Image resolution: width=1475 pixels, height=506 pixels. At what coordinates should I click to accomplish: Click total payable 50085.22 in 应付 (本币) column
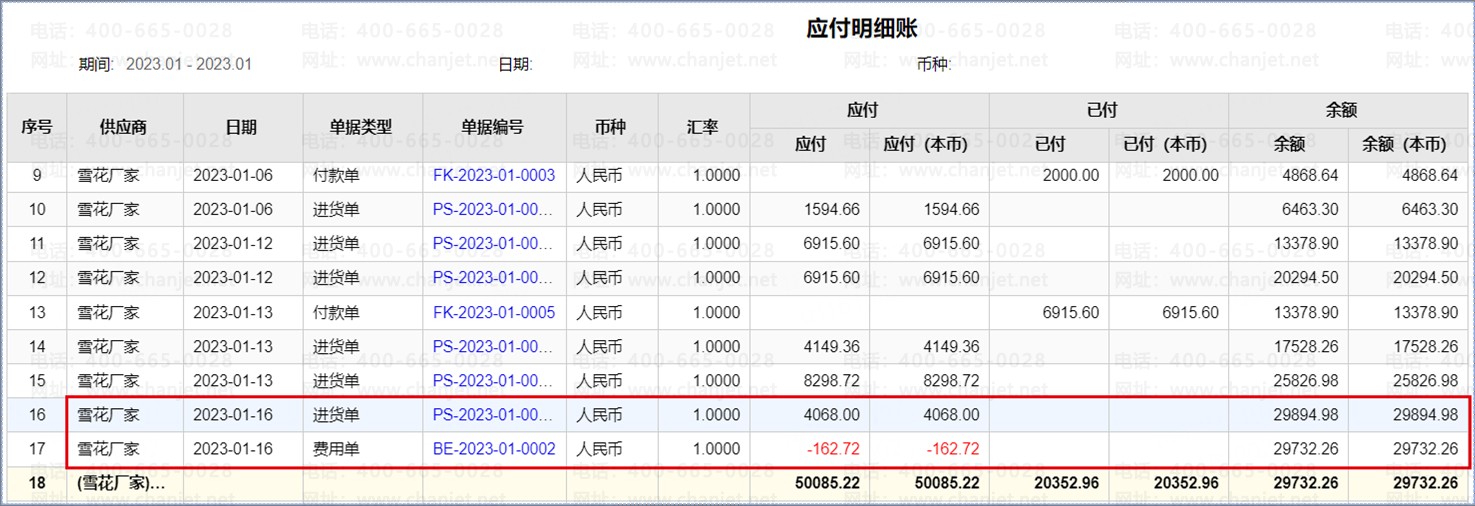(x=947, y=484)
